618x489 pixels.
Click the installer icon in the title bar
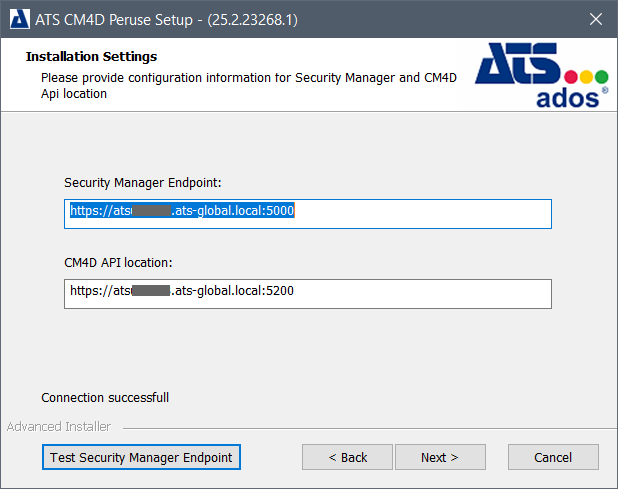[x=19, y=19]
